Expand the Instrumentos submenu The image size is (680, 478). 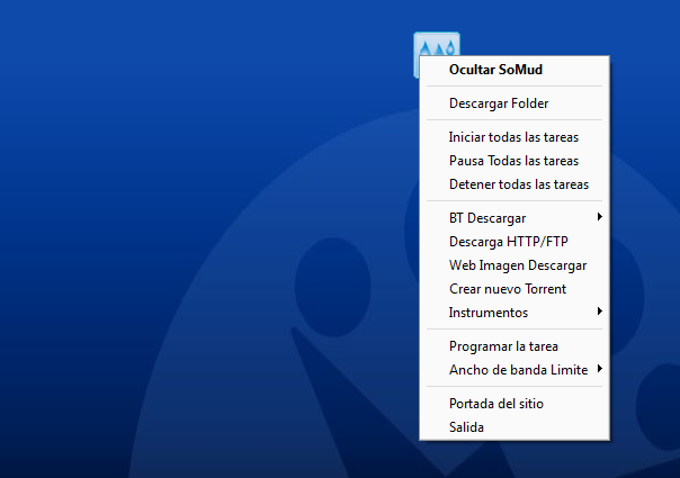click(514, 312)
